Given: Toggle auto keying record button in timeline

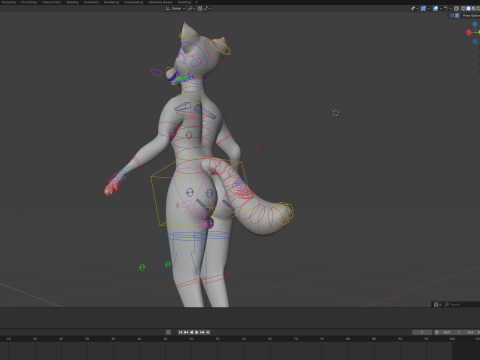Looking at the screenshot, I should [x=168, y=332].
